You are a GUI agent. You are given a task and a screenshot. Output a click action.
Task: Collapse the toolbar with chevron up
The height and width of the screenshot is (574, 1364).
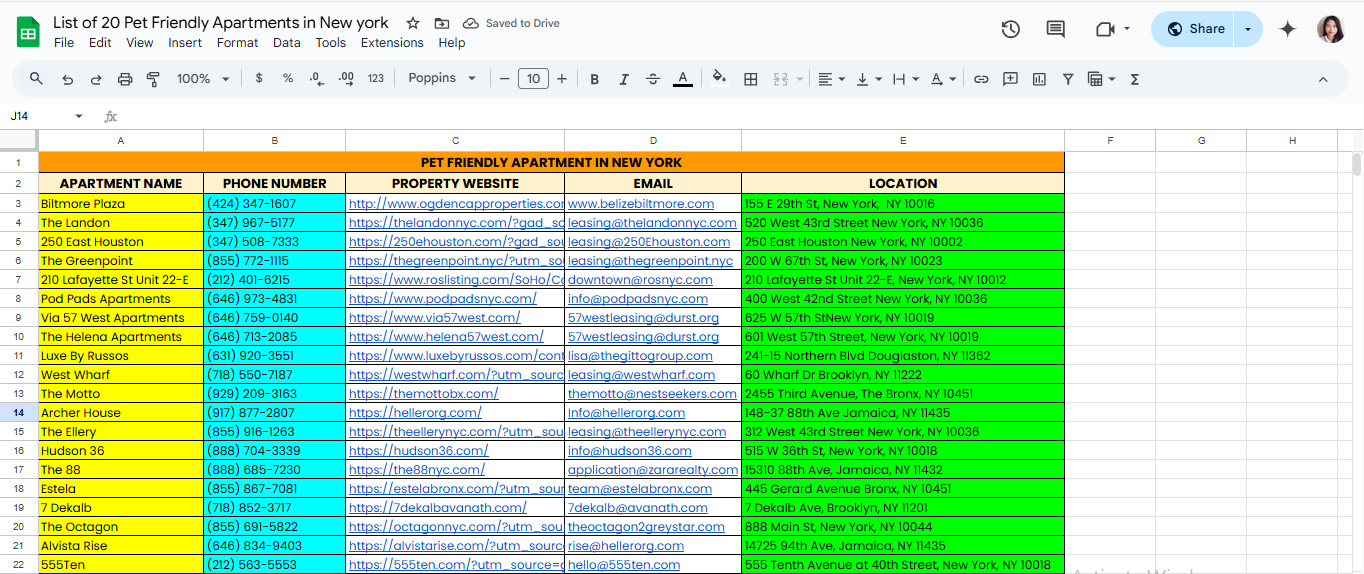pos(1323,79)
